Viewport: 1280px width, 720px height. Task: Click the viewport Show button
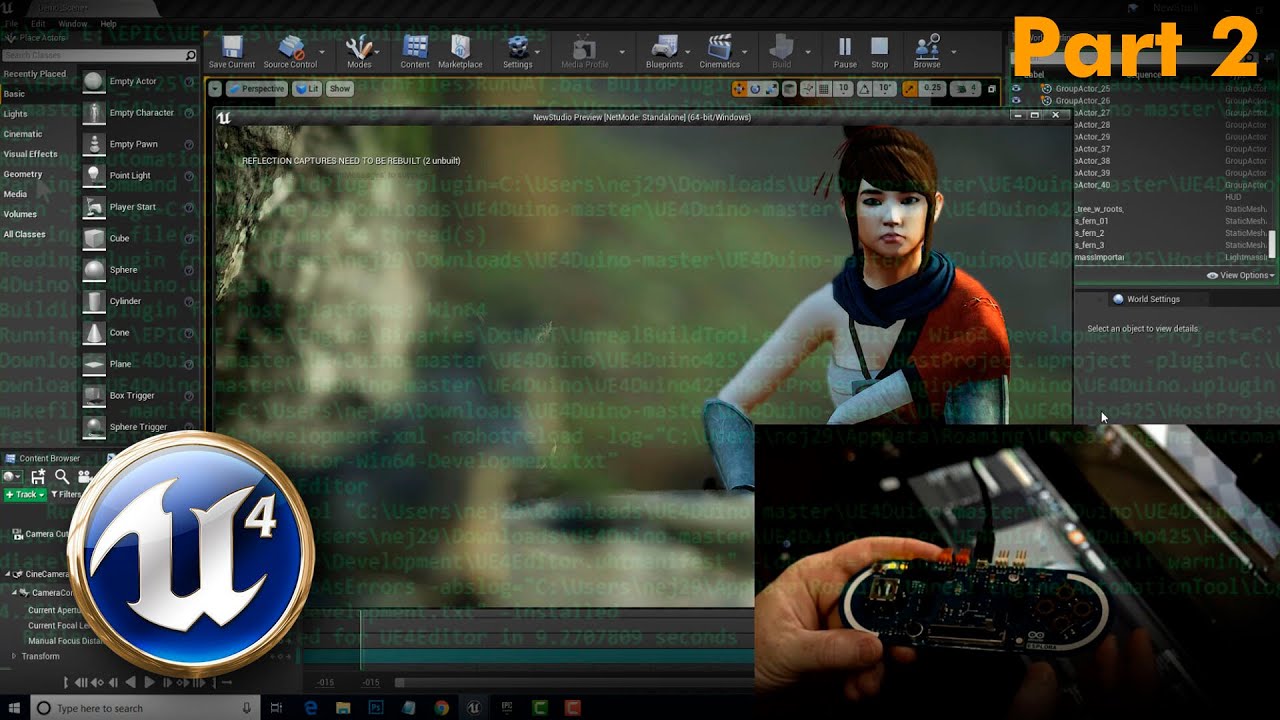340,89
